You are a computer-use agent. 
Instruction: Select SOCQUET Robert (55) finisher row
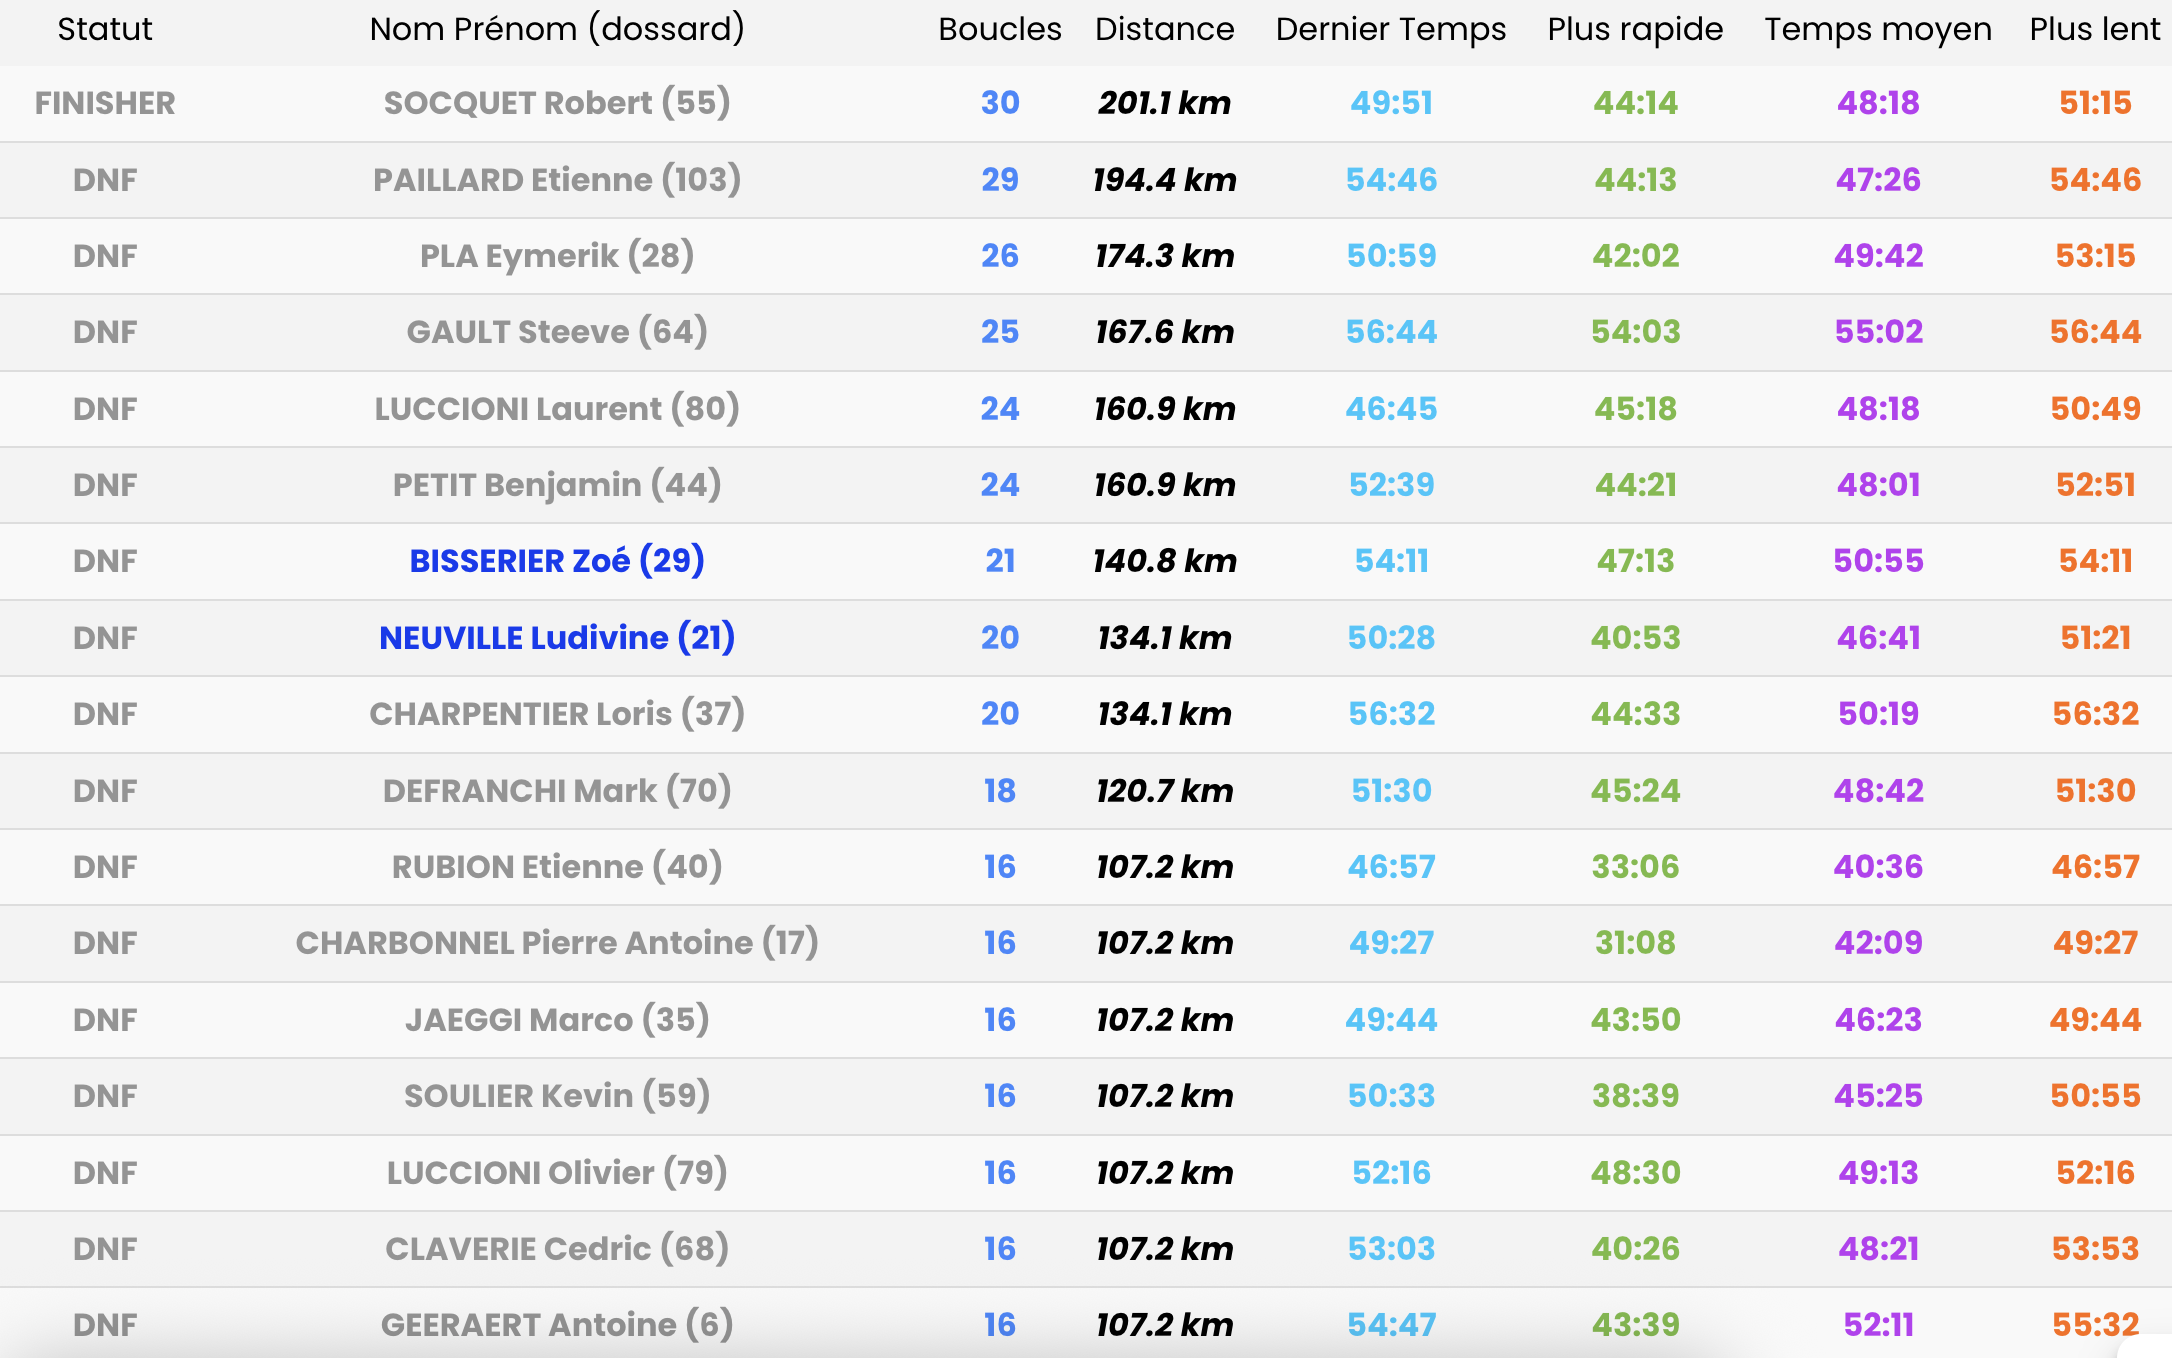557,103
